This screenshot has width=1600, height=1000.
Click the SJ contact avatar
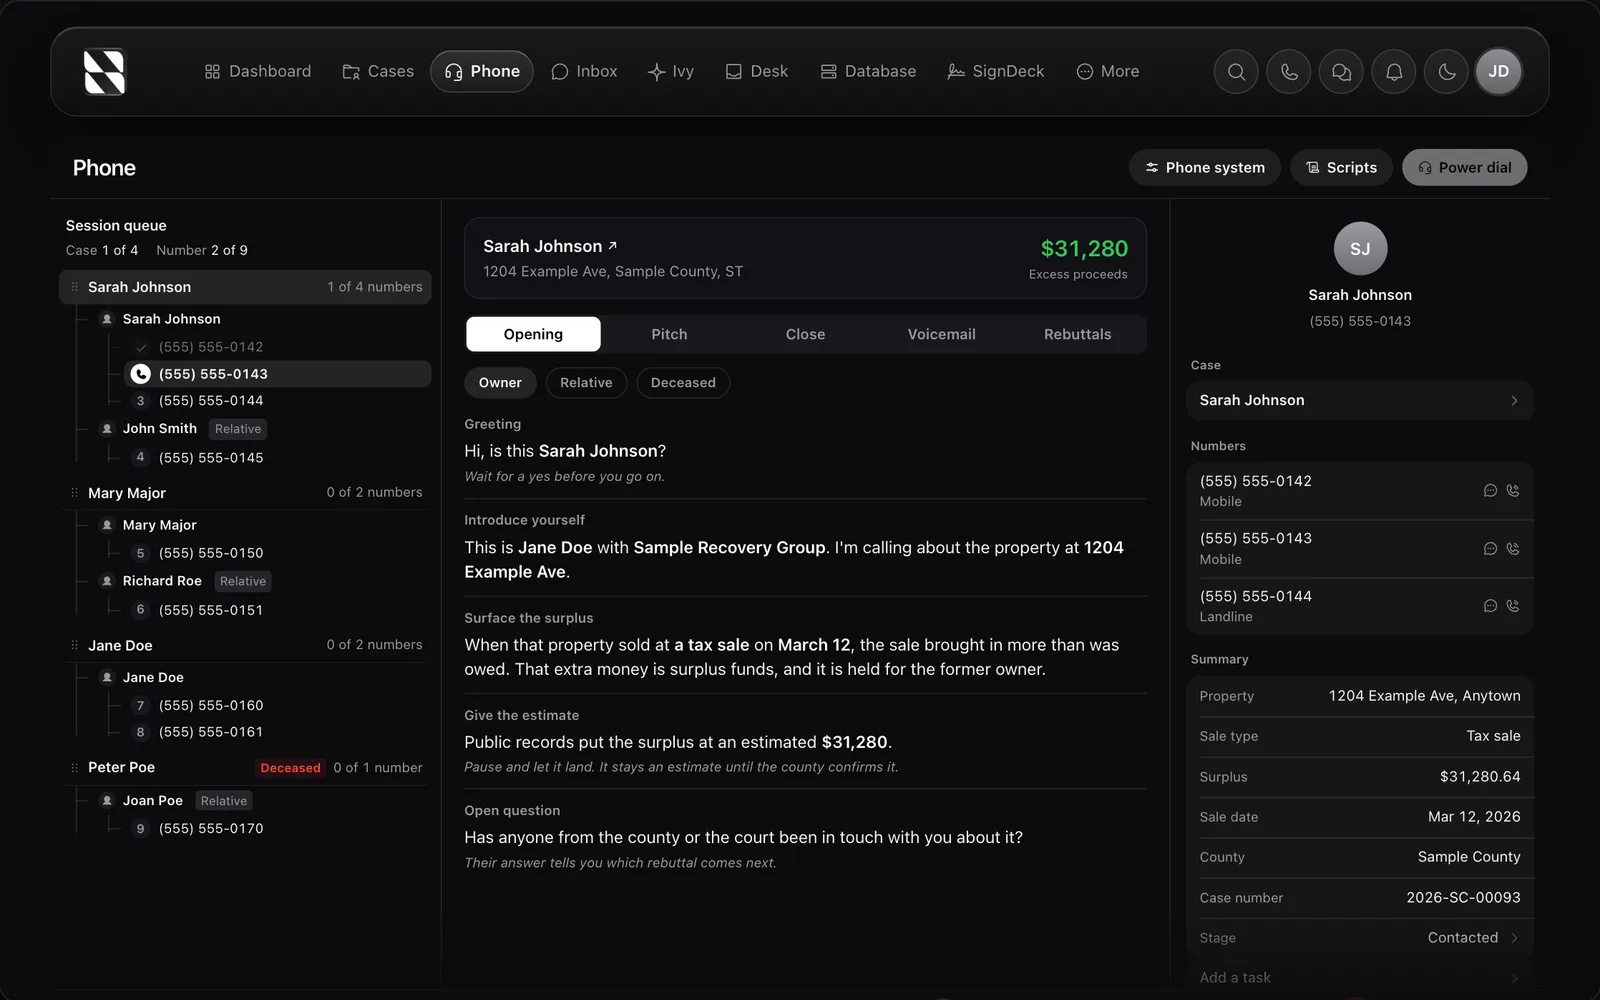[1360, 249]
